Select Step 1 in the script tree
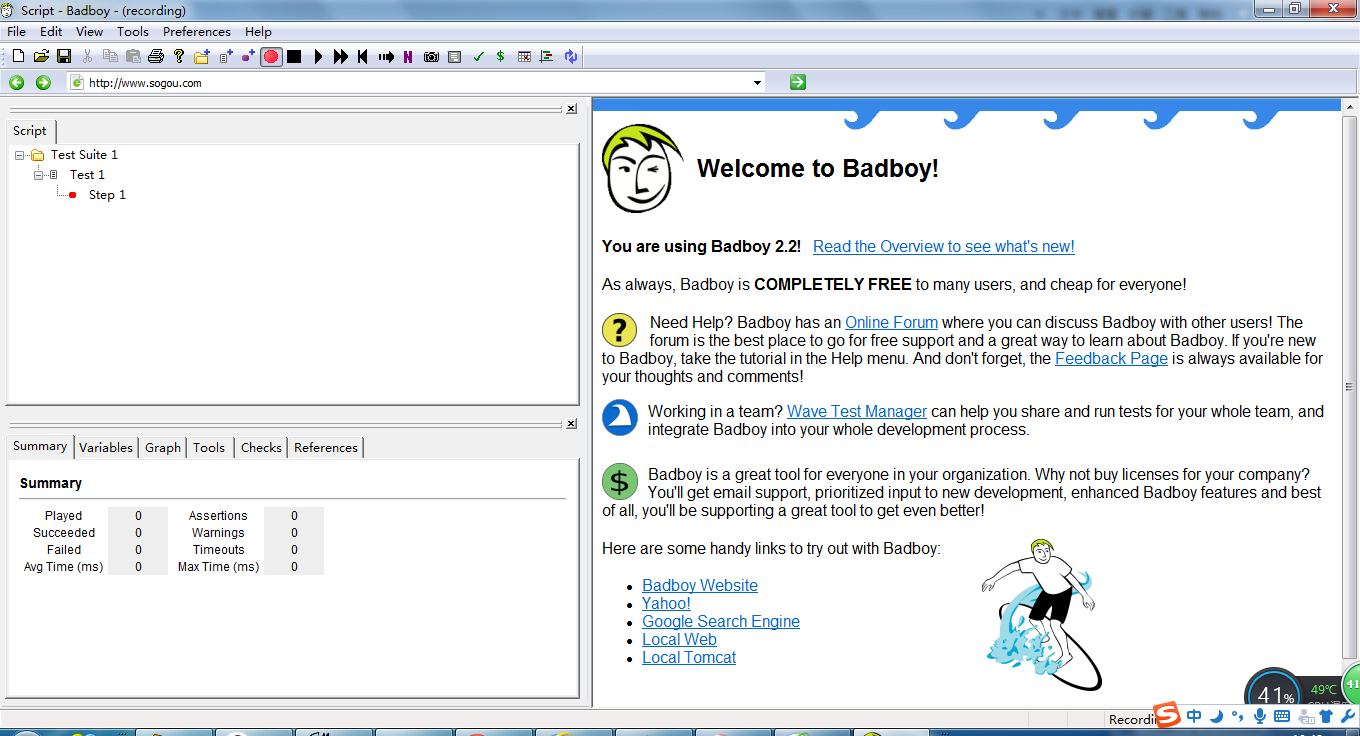1360x736 pixels. (107, 195)
